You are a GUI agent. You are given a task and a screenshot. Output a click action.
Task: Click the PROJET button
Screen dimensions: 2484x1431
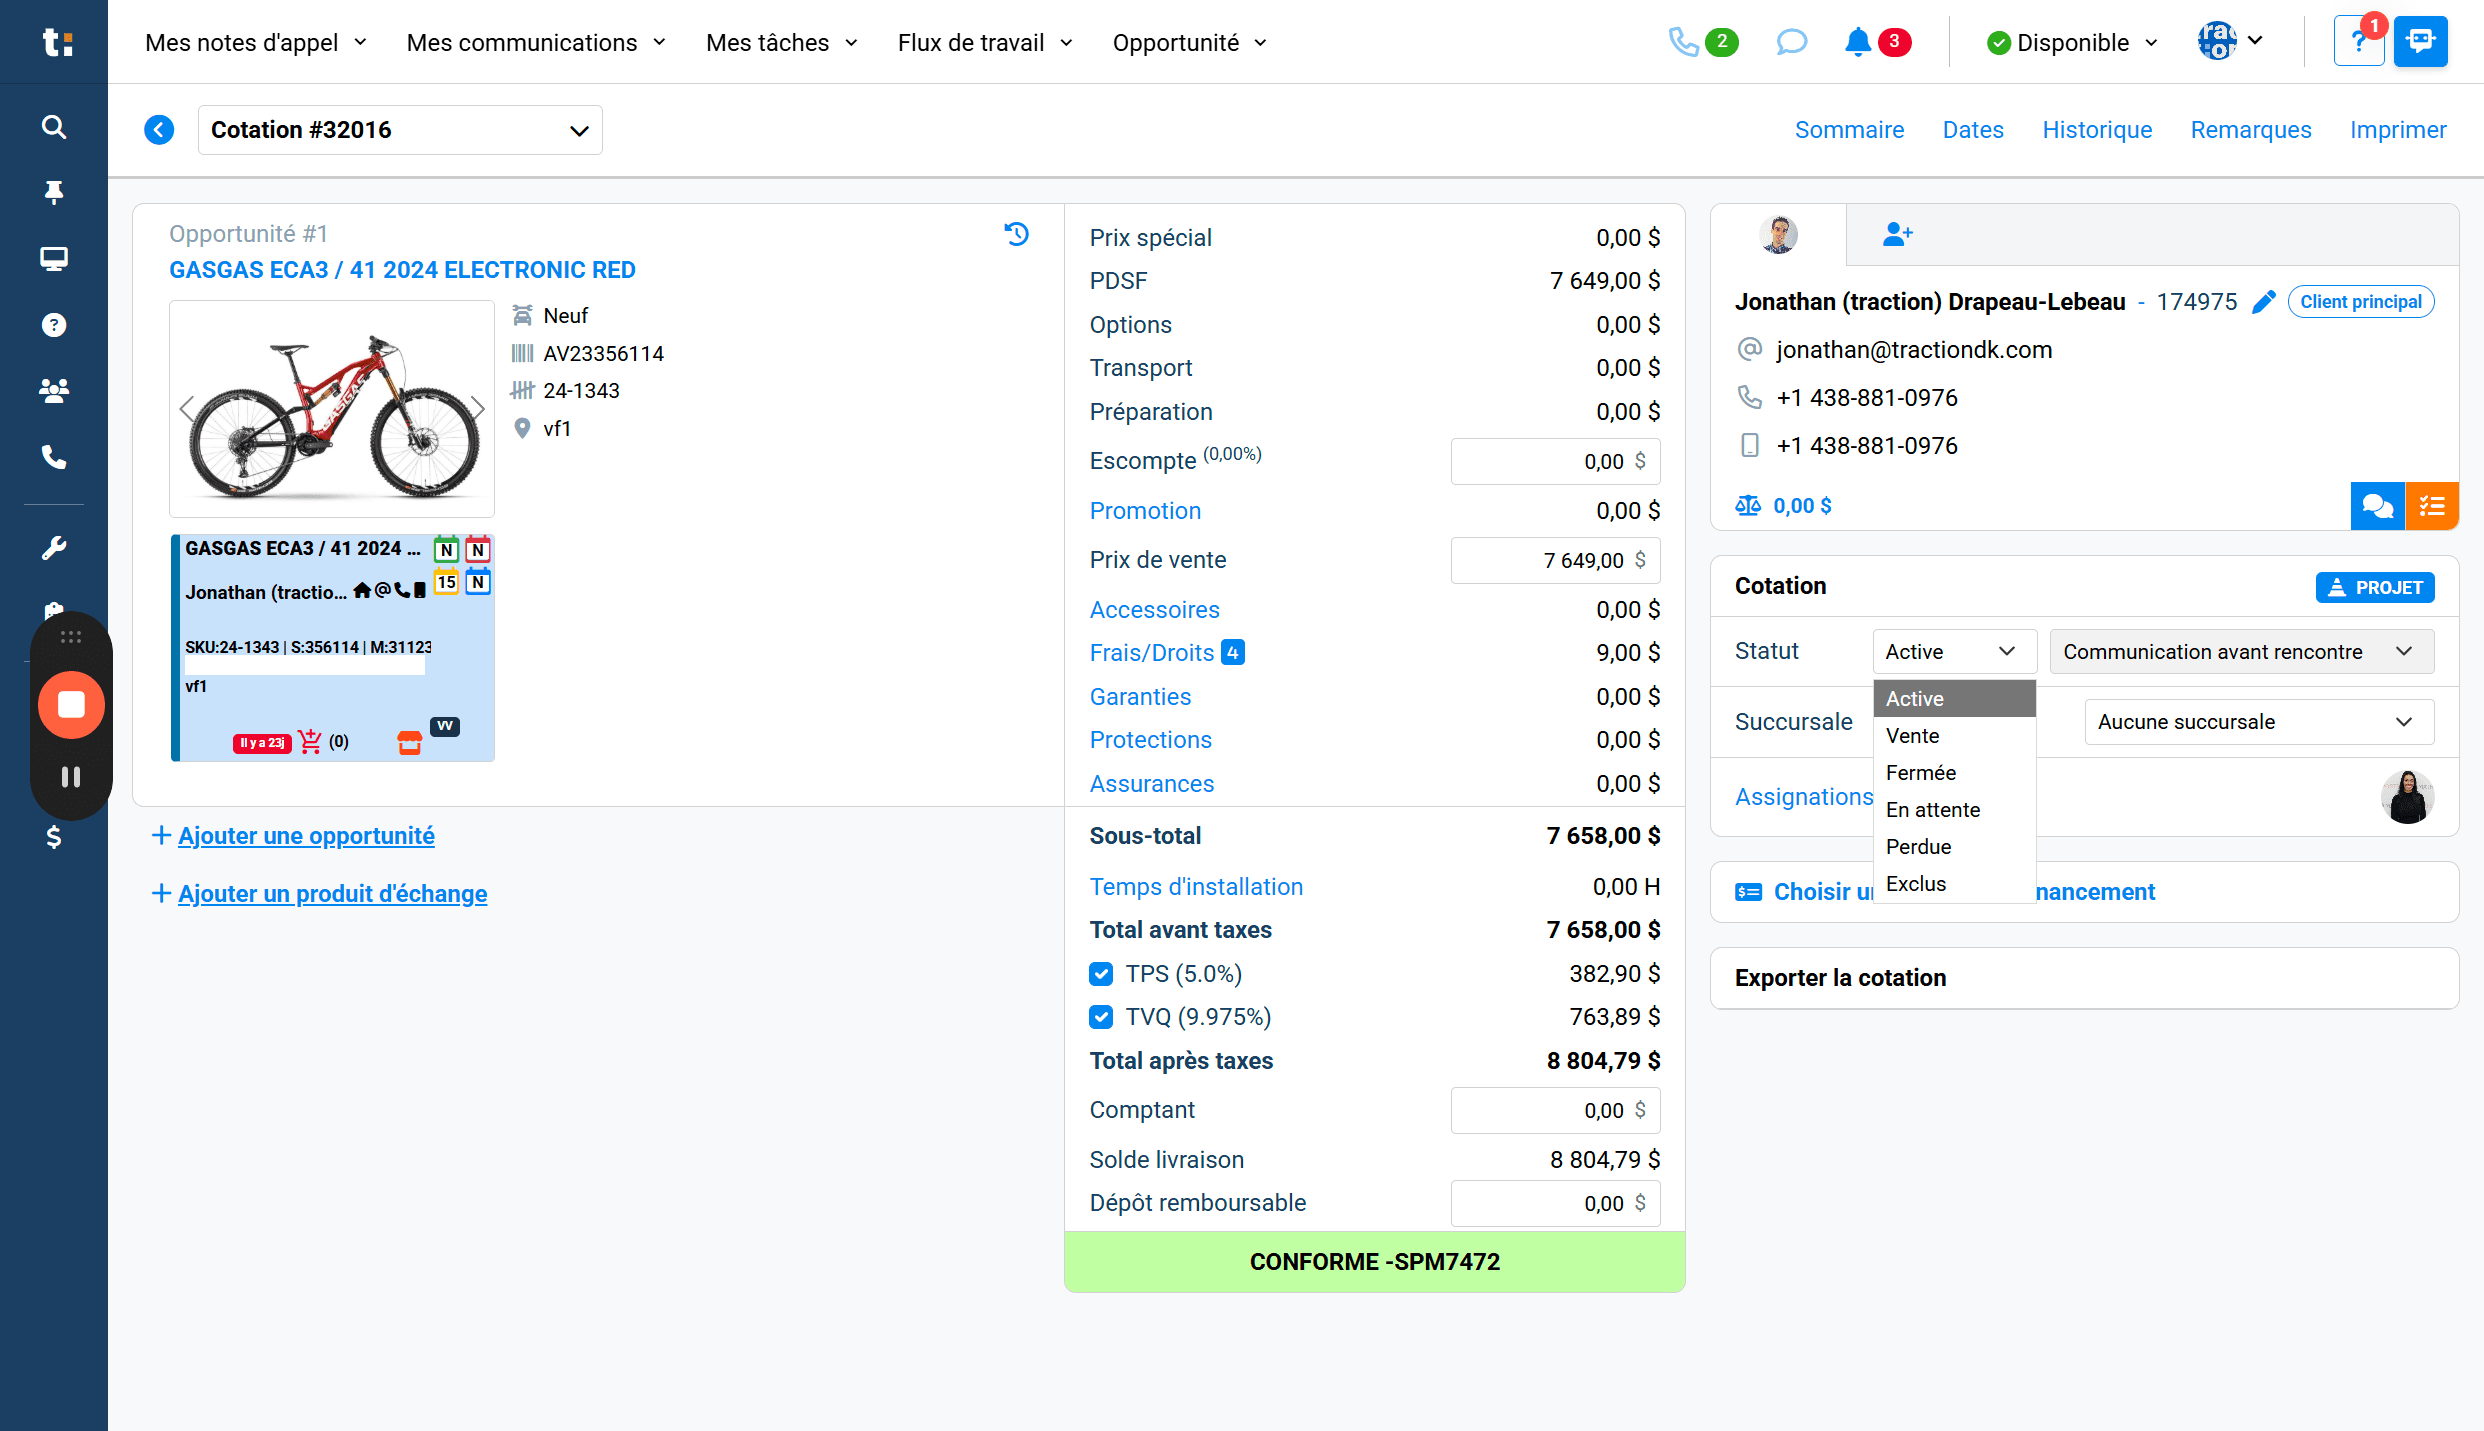(x=2375, y=587)
